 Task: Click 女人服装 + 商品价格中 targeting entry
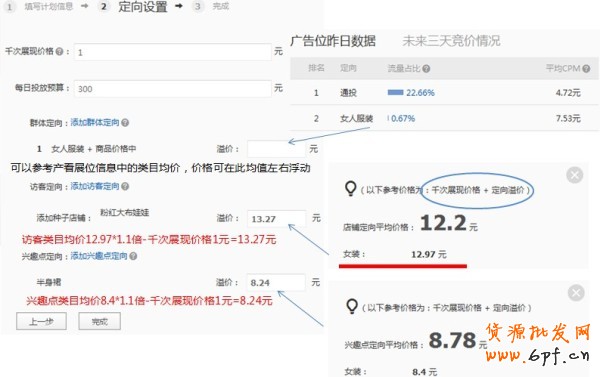coord(93,149)
